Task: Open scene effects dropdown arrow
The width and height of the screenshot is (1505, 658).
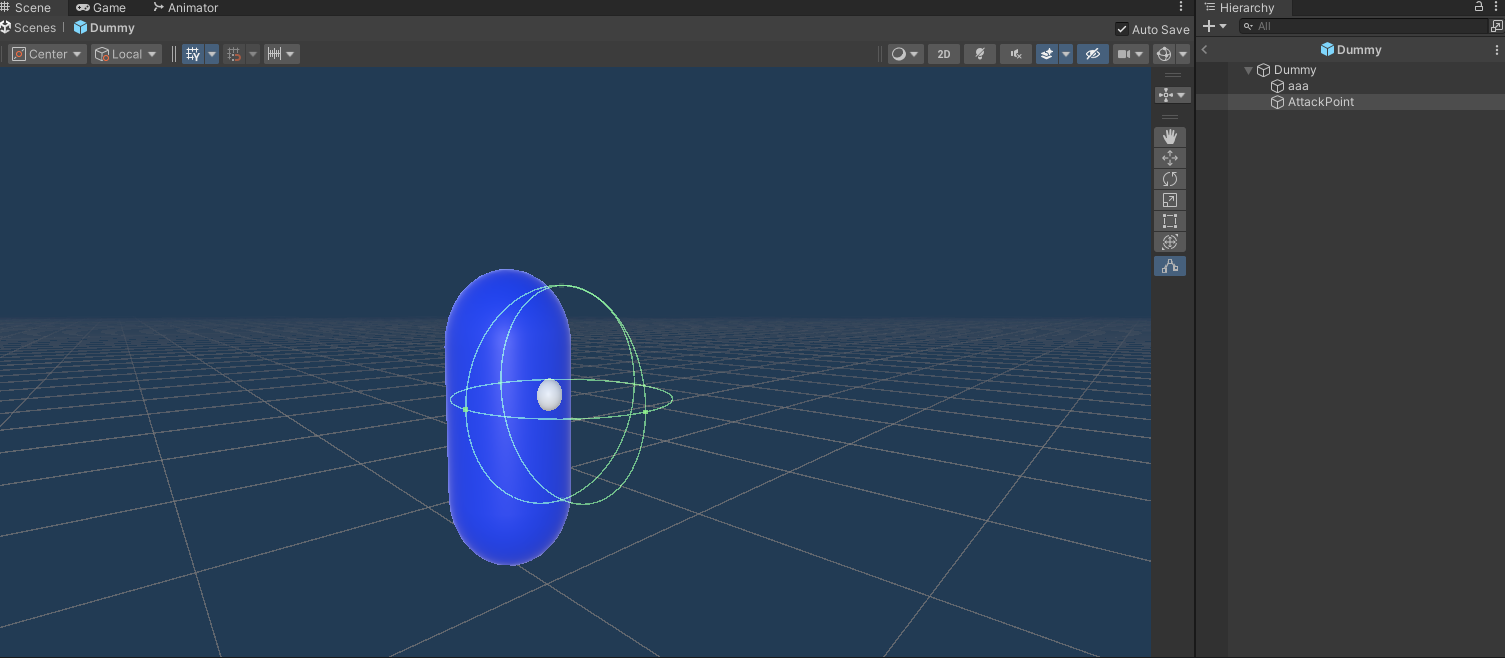Action: (x=1066, y=54)
